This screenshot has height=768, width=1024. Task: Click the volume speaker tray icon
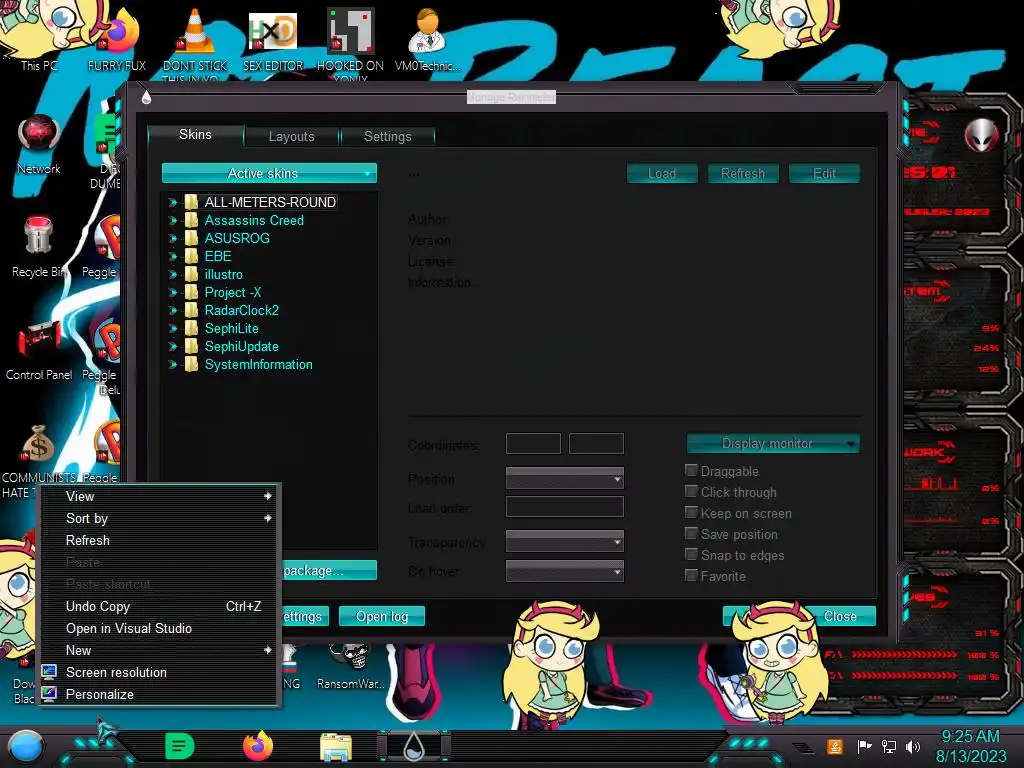pos(913,746)
